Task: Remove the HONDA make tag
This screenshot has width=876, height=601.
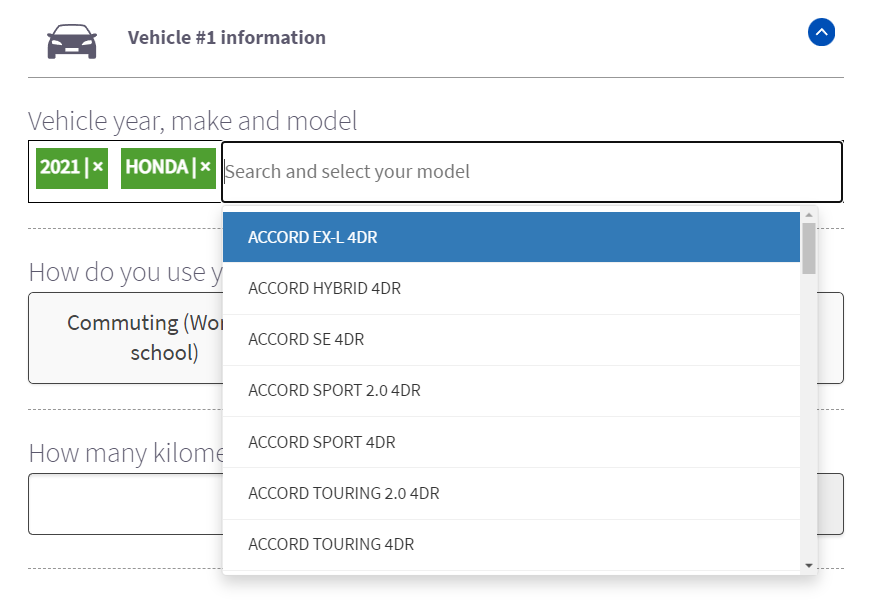Action: [x=205, y=167]
